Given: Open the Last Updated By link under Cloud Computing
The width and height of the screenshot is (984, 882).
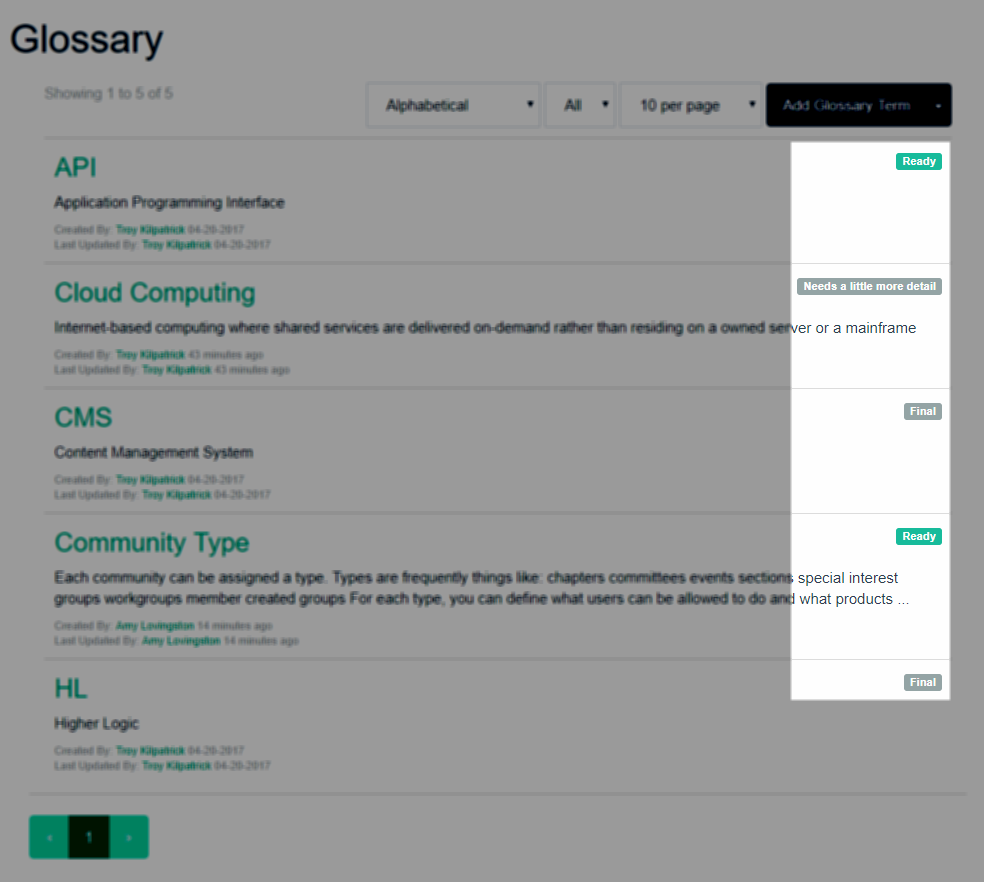Looking at the screenshot, I should pyautogui.click(x=176, y=370).
